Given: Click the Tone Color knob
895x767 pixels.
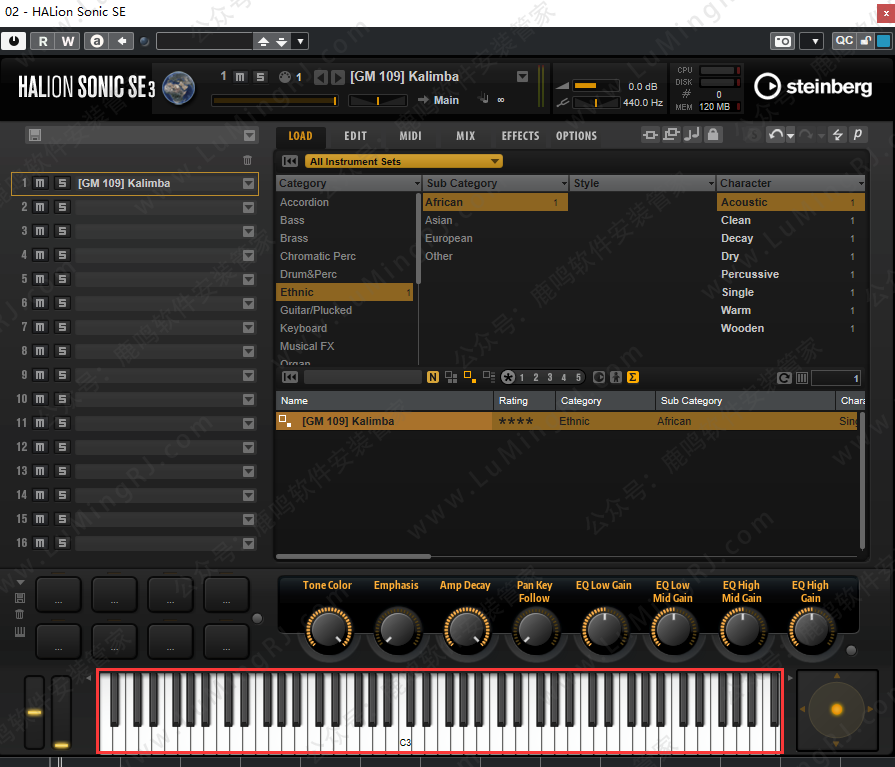Looking at the screenshot, I should click(328, 629).
